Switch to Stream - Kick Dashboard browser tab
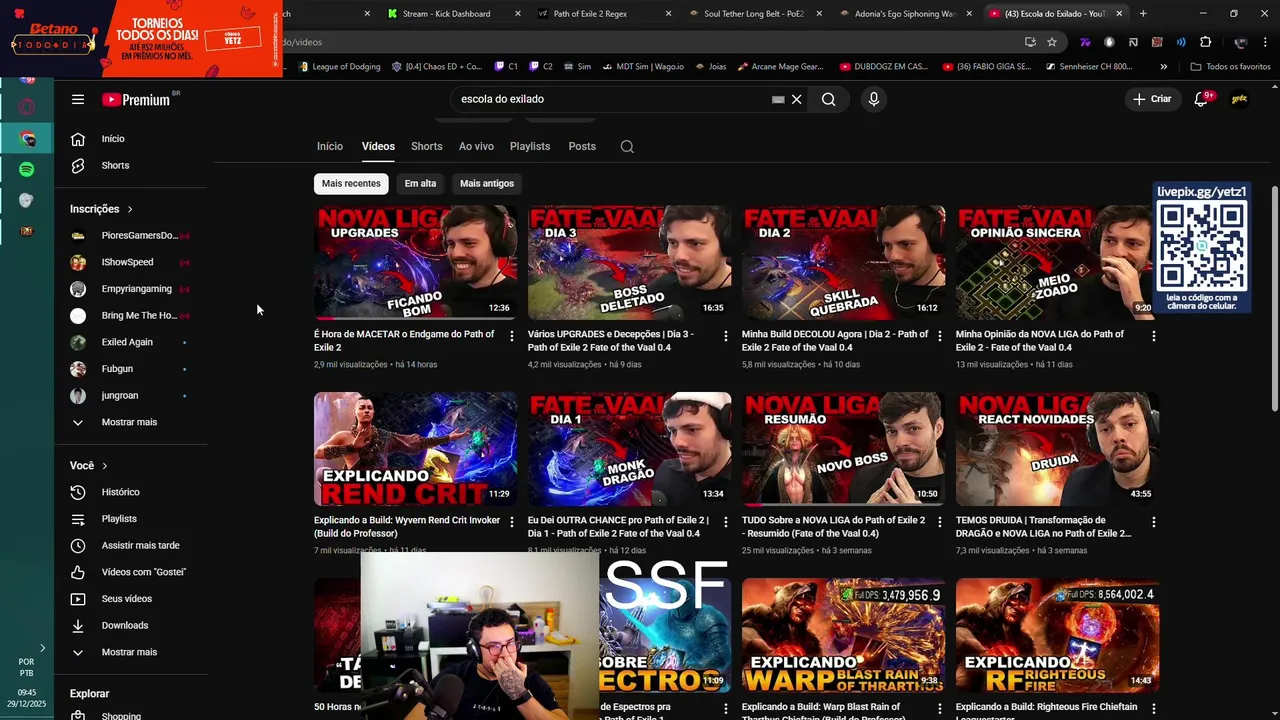Image resolution: width=1280 pixels, height=720 pixels. click(x=445, y=14)
